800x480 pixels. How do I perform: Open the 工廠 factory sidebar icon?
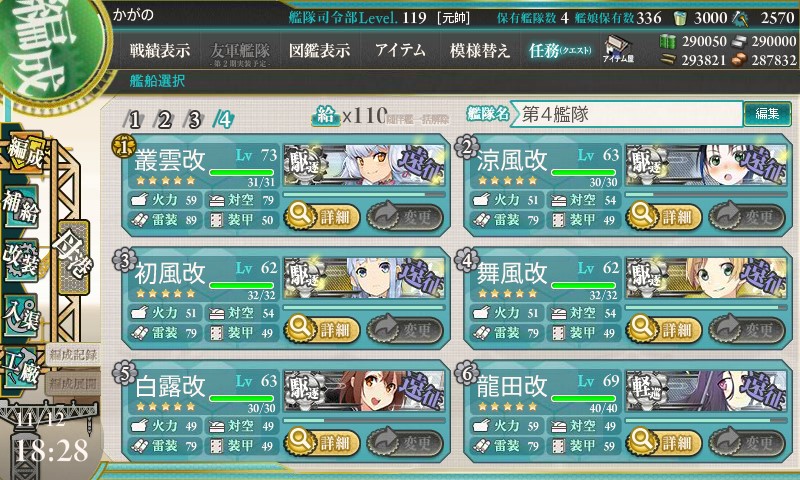(x=21, y=368)
